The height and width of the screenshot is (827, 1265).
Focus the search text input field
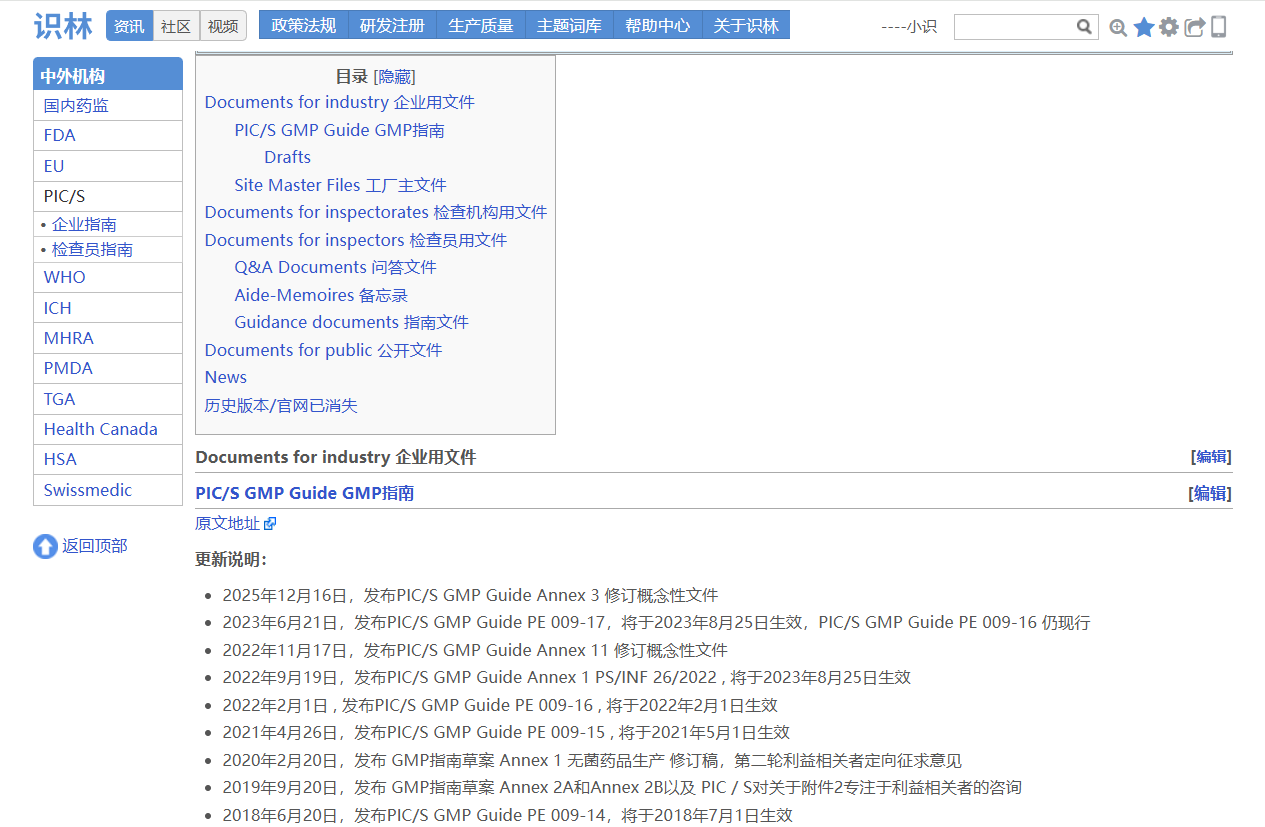[x=1013, y=27]
